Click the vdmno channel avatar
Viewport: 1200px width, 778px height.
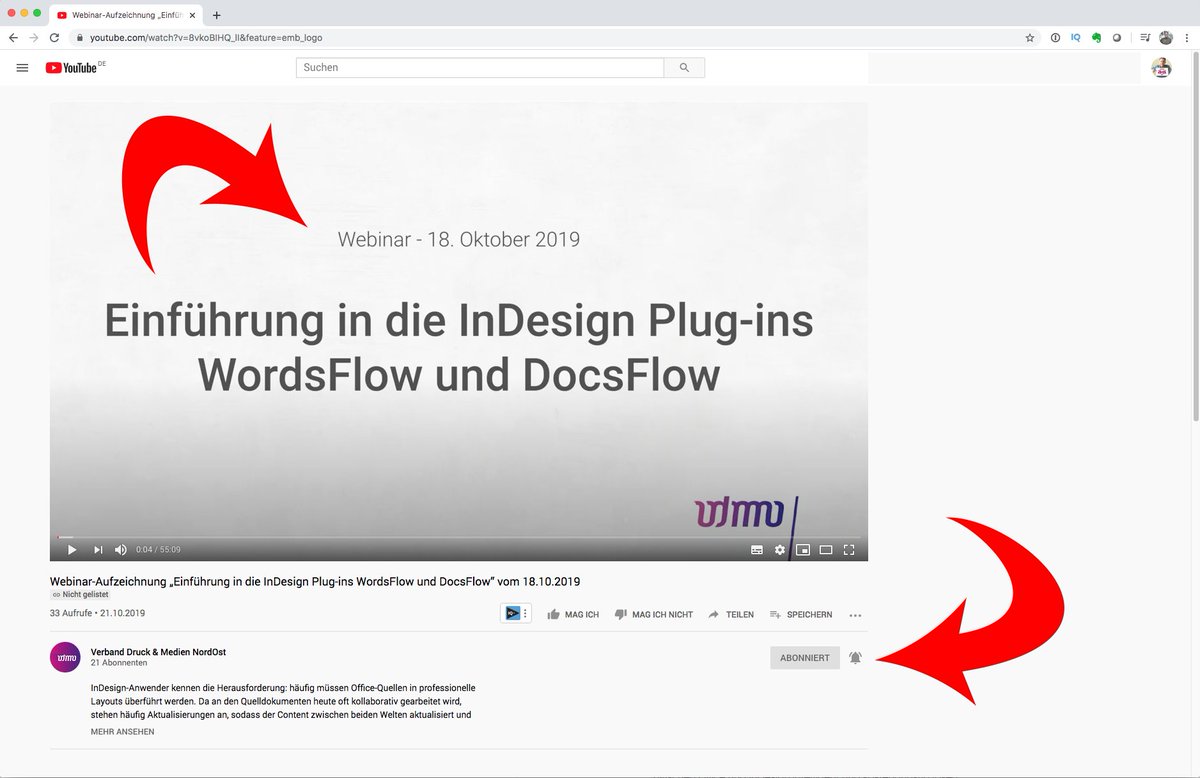point(65,657)
